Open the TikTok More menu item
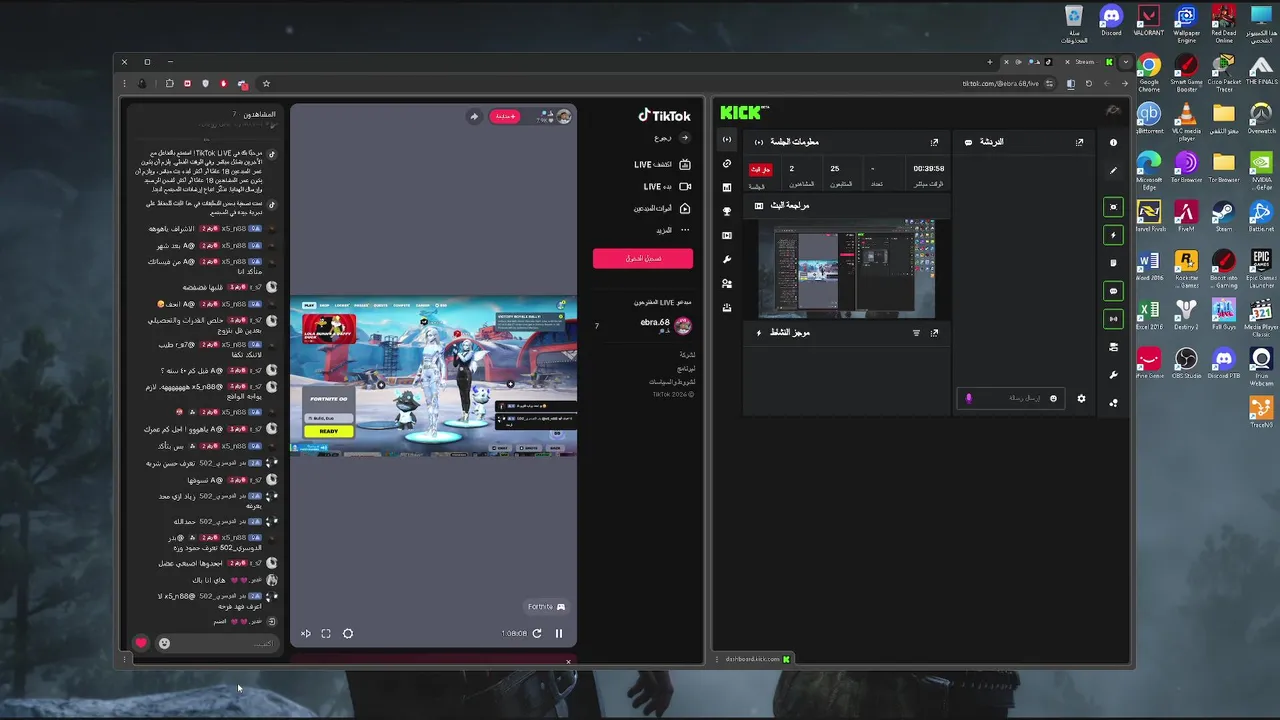The width and height of the screenshot is (1280, 720). point(673,230)
